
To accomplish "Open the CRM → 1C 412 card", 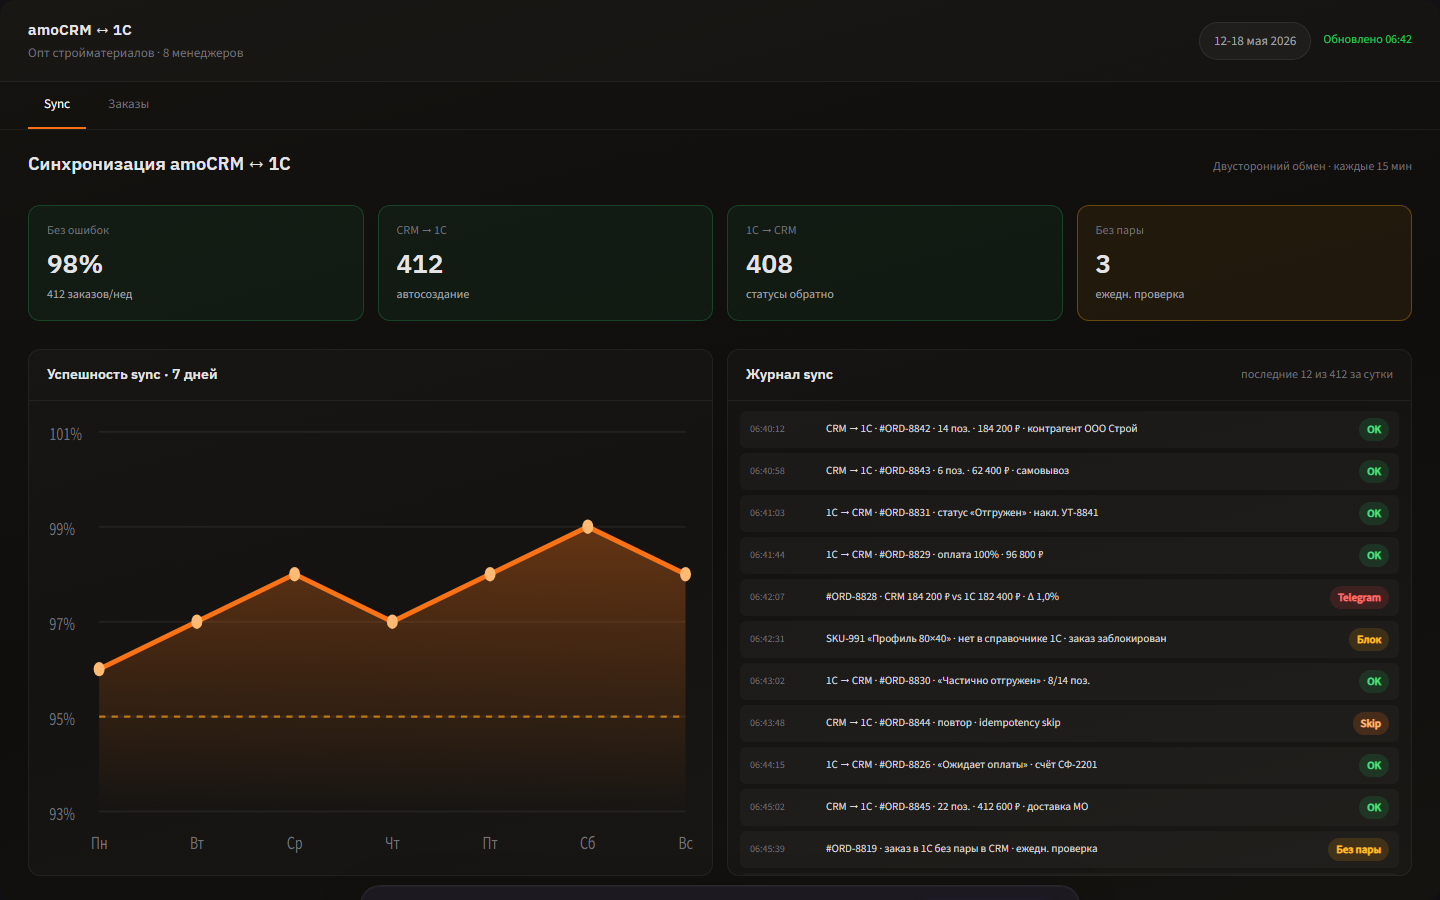I will 545,263.
